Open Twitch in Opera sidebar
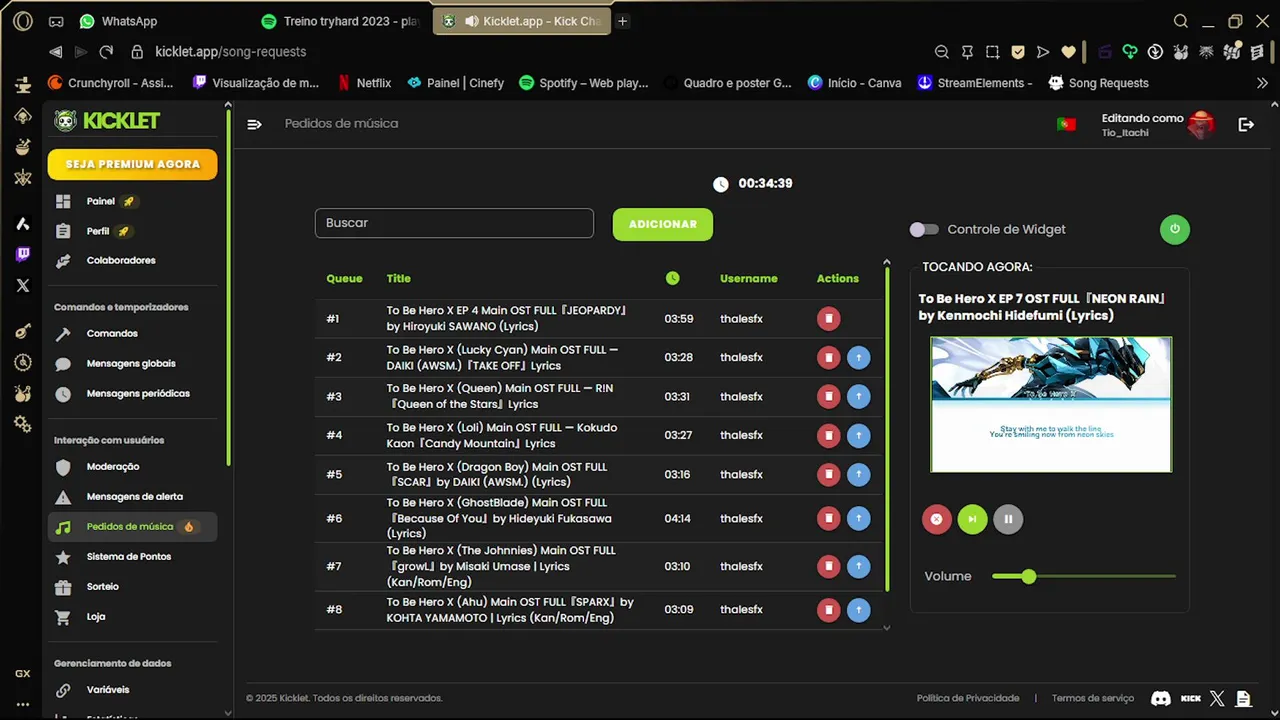 click(x=22, y=255)
